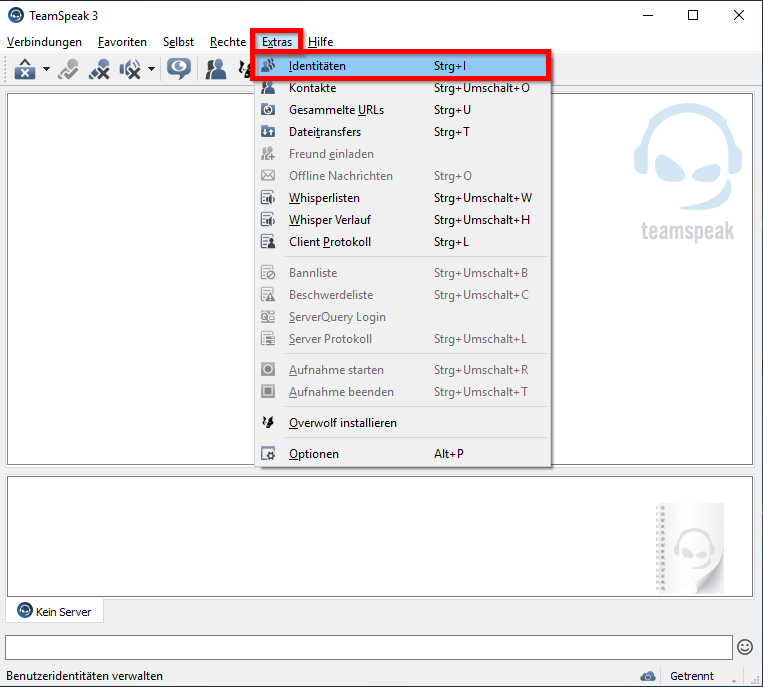
Task: Click the Optionen gear icon
Action: point(268,454)
